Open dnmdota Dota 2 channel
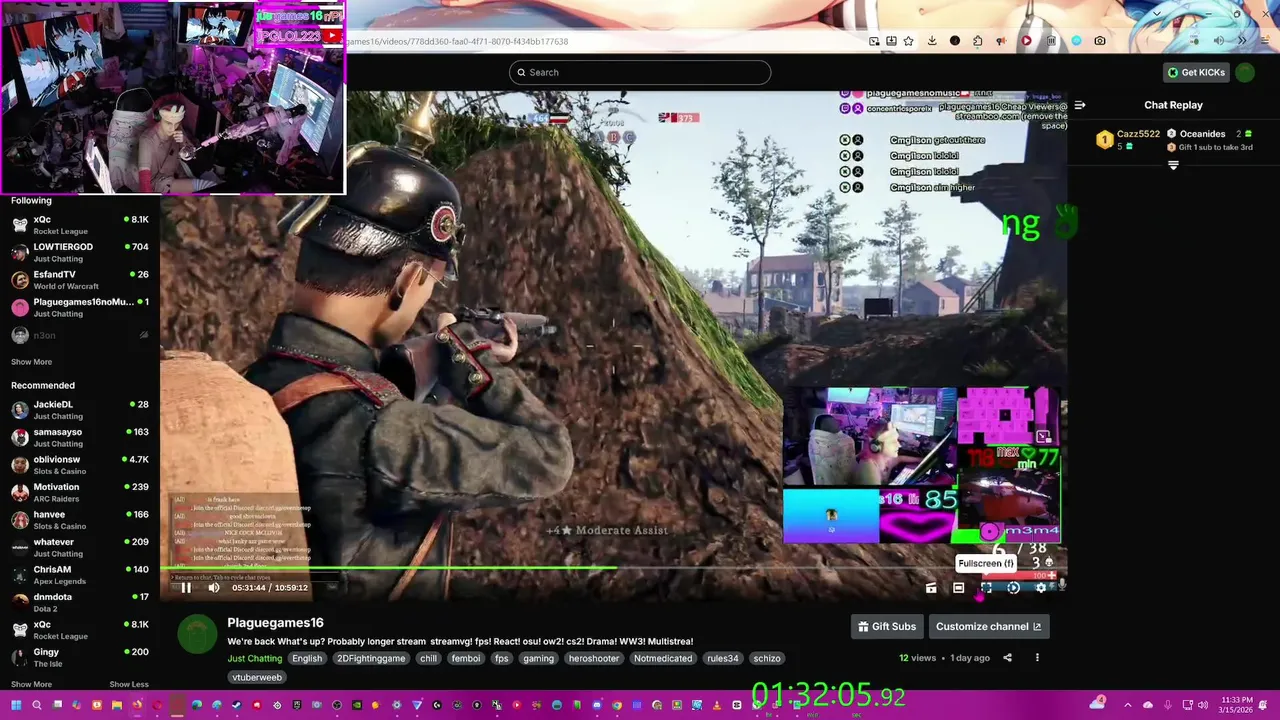The image size is (1280, 720). [80, 602]
